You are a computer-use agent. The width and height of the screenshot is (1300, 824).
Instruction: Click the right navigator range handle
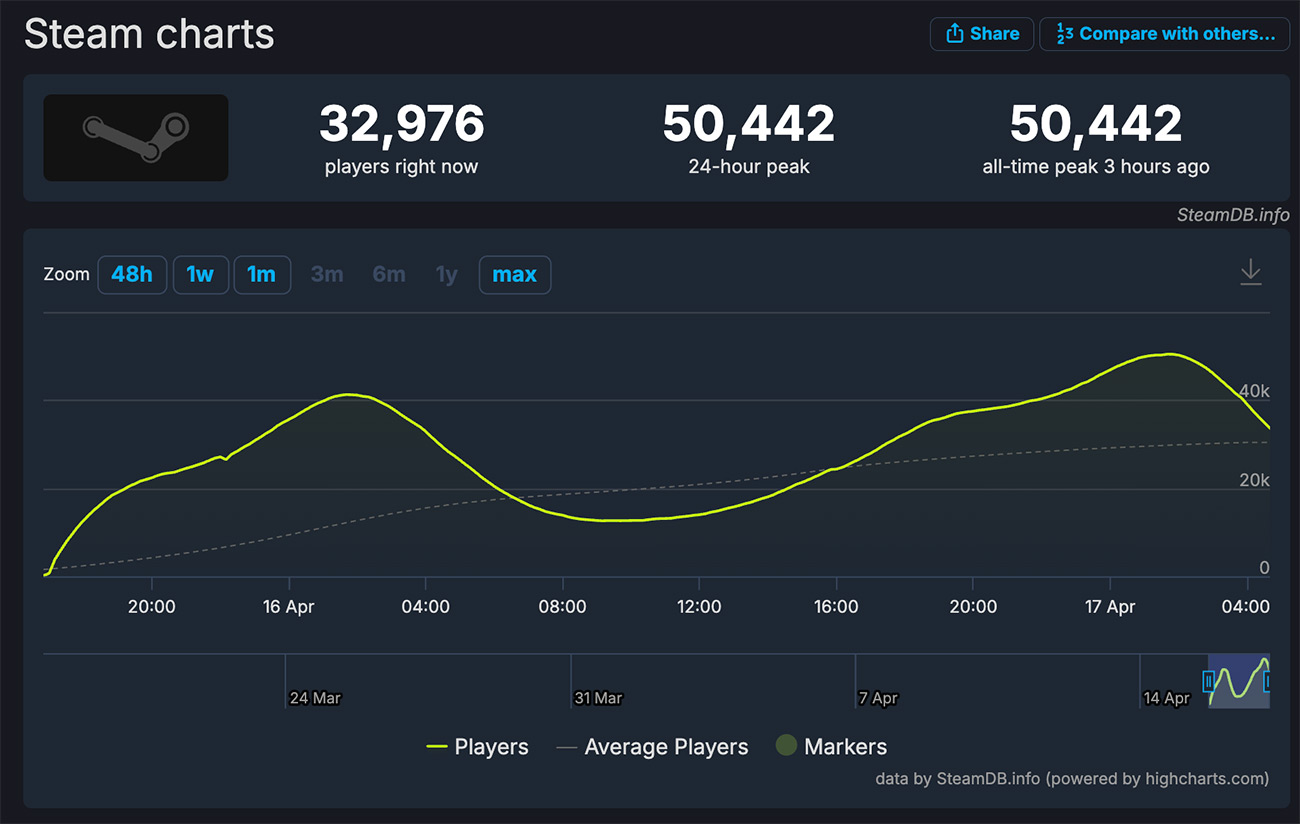click(1267, 682)
